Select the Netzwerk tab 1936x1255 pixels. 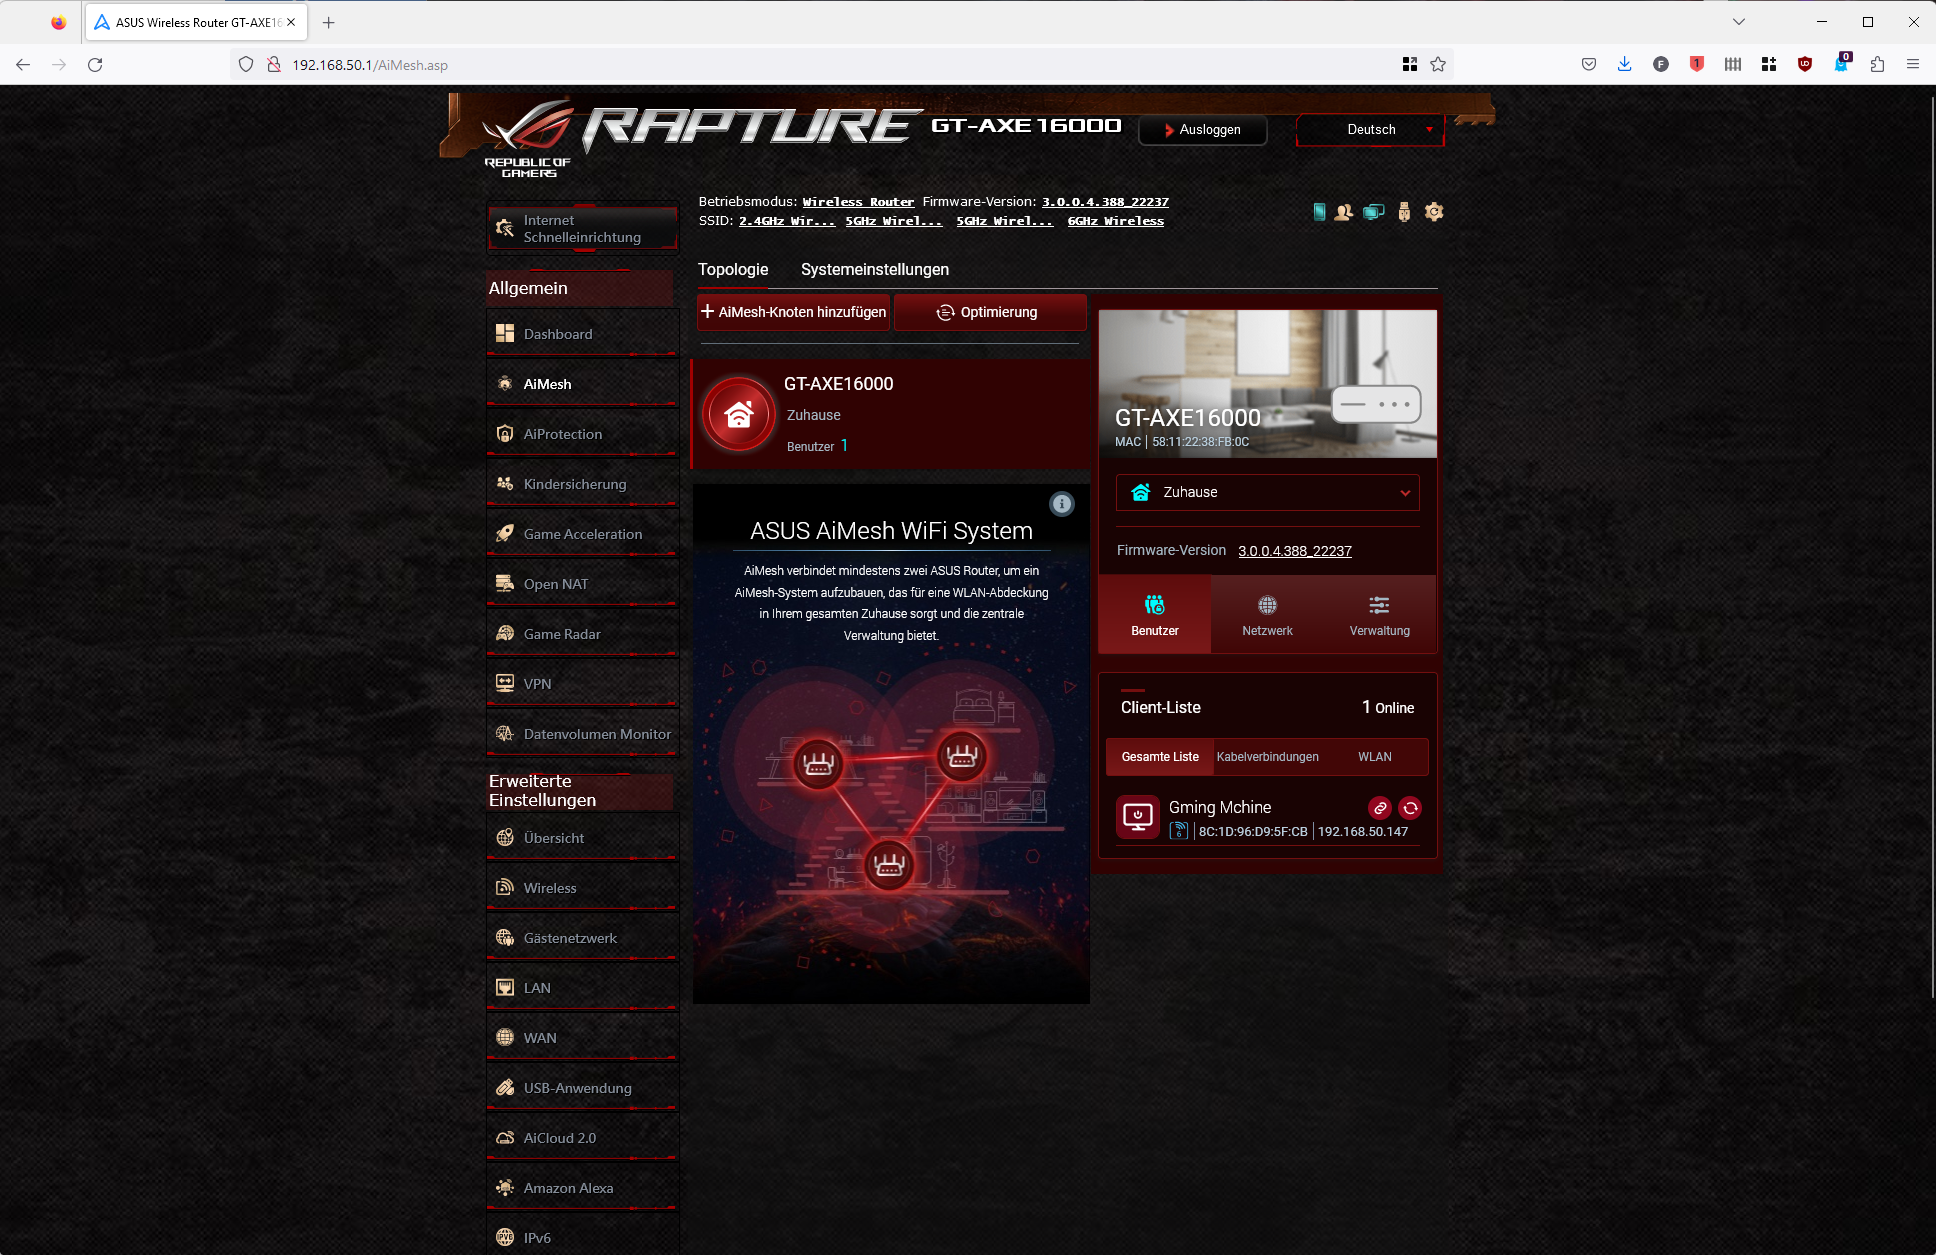click(x=1267, y=615)
